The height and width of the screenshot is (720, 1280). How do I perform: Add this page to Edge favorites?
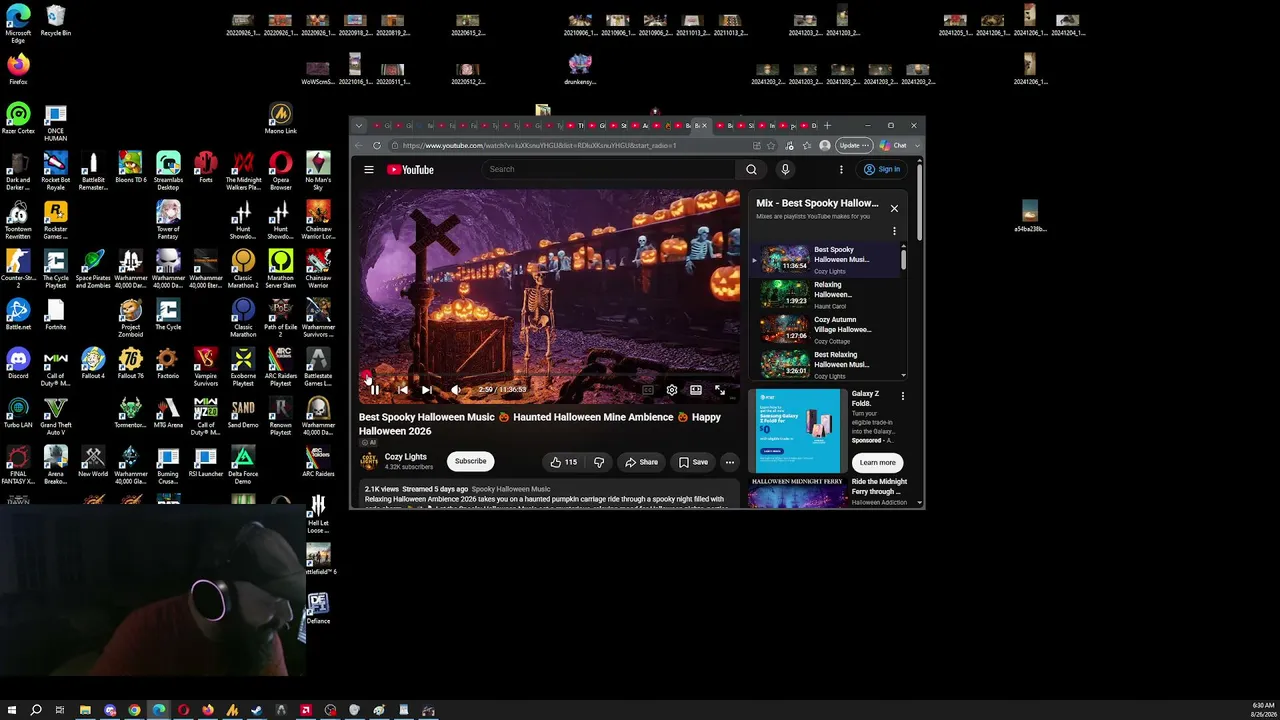tap(771, 145)
